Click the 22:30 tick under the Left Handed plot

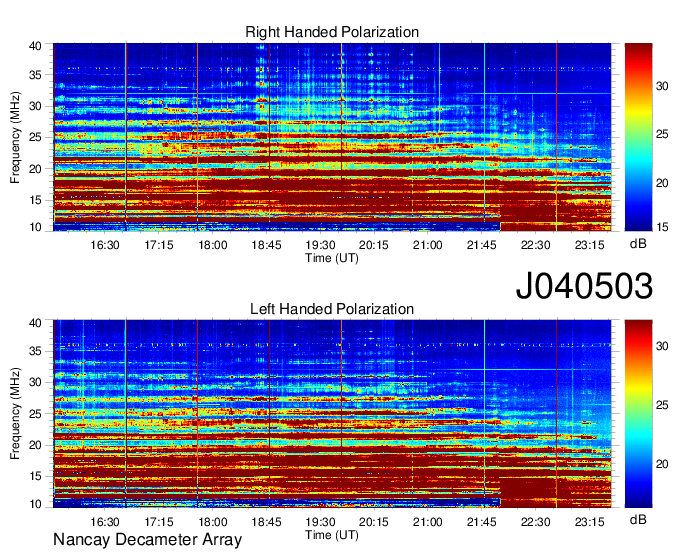click(x=535, y=522)
